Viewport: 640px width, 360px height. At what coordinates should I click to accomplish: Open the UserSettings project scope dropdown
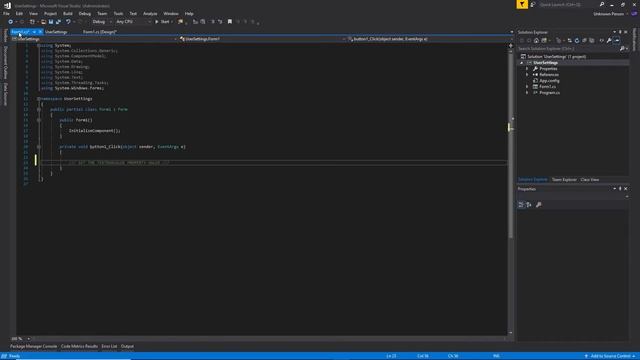[94, 39]
